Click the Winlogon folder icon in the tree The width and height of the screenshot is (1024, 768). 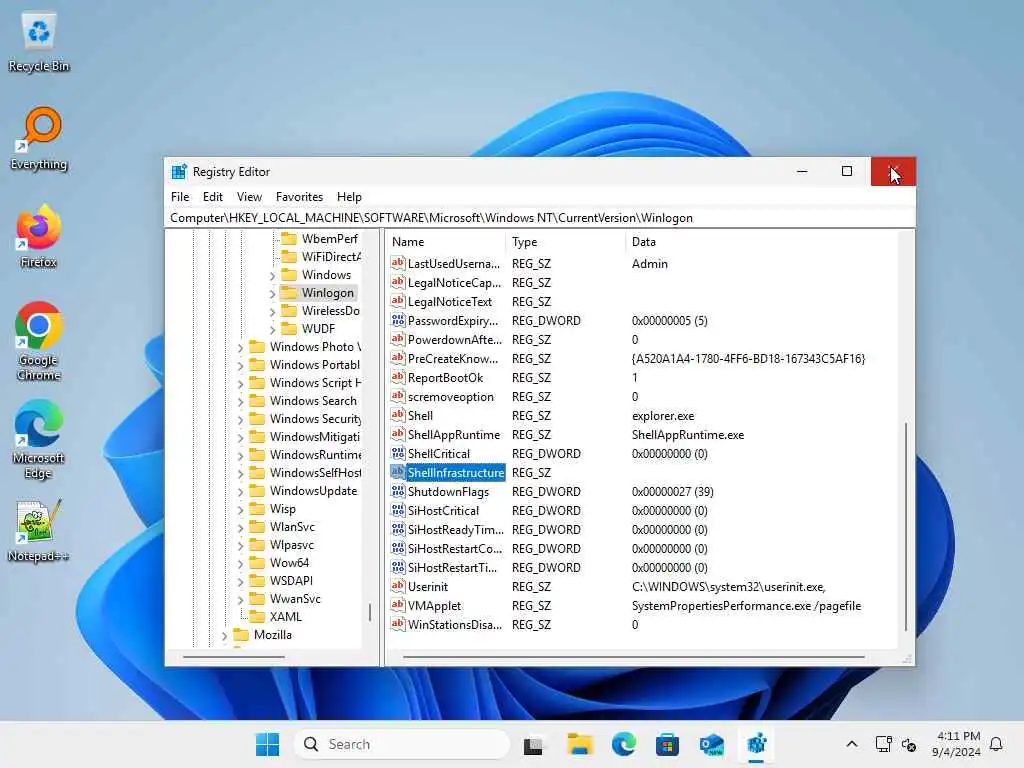[x=289, y=293]
